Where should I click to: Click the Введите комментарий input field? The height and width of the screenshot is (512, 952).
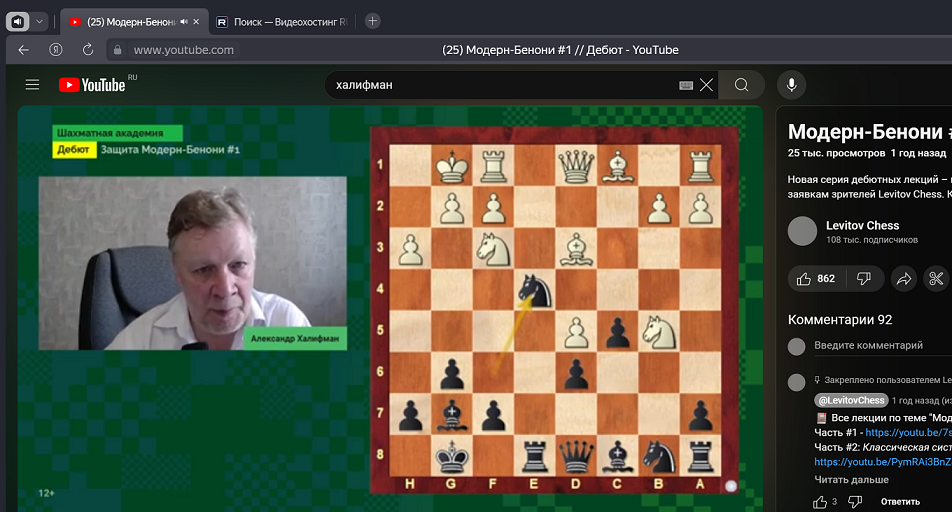868,346
